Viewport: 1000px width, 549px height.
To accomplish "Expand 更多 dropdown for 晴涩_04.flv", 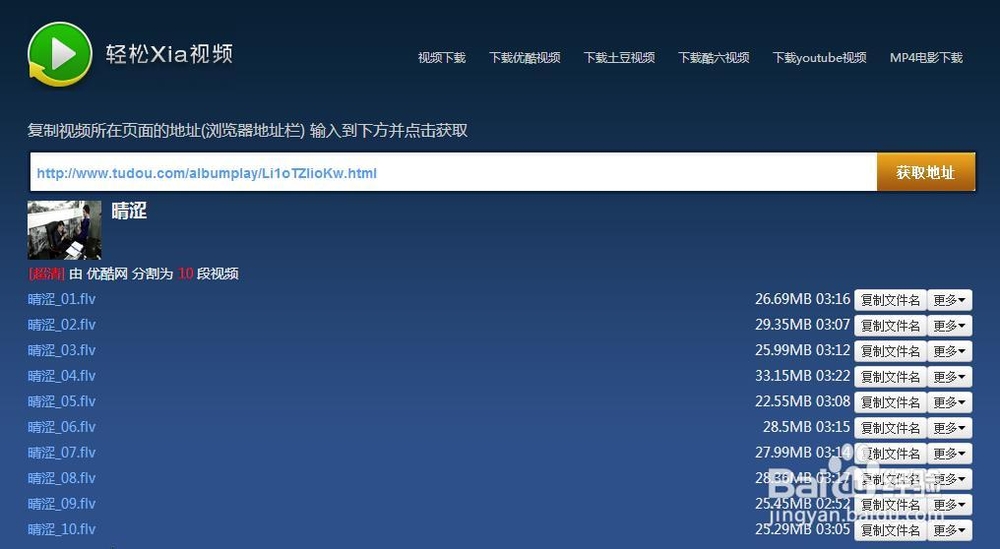I will (x=950, y=376).
